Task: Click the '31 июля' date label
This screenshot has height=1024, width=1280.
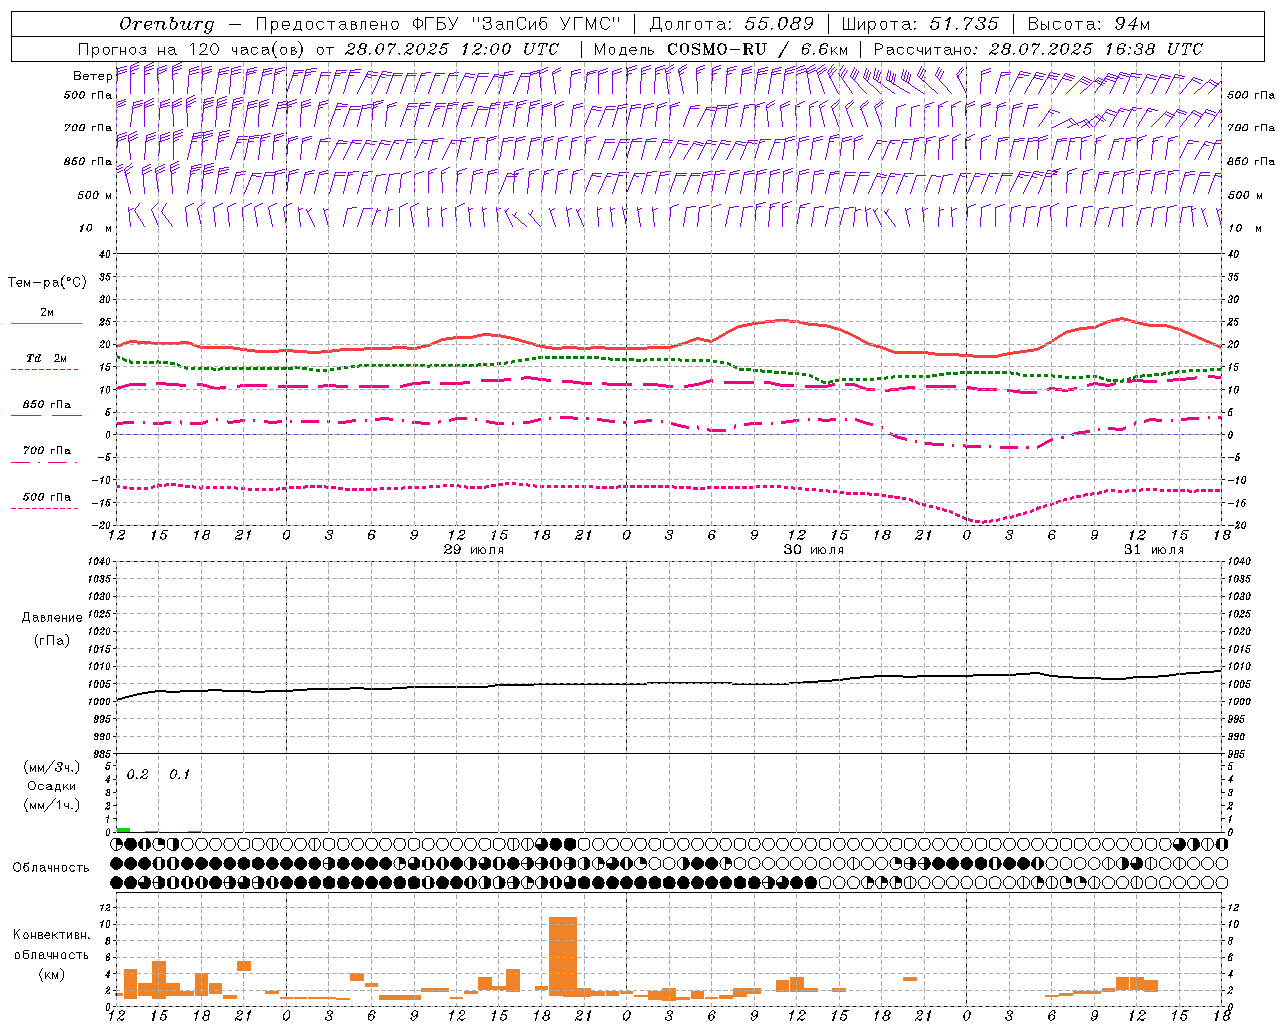Action: [x=1154, y=550]
